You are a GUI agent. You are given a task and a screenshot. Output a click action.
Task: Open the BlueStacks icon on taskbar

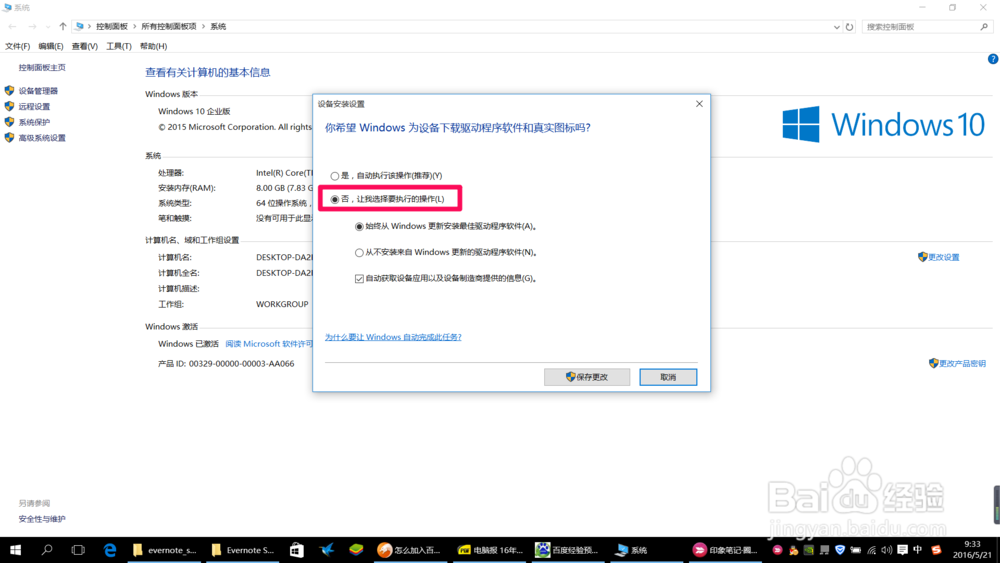point(357,550)
